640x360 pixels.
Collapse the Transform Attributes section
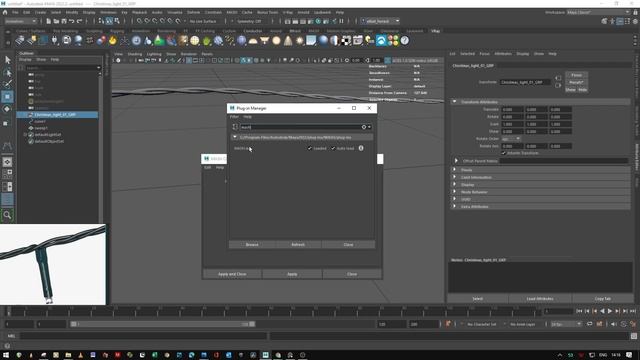pos(454,102)
